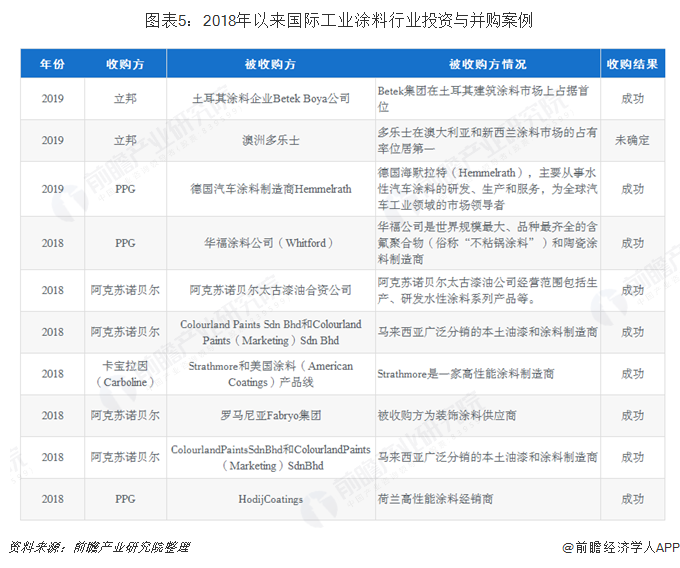Click the "卡宝拉因（Carboline）" acquirer cell
The height and width of the screenshot is (568, 680).
[x=125, y=374]
